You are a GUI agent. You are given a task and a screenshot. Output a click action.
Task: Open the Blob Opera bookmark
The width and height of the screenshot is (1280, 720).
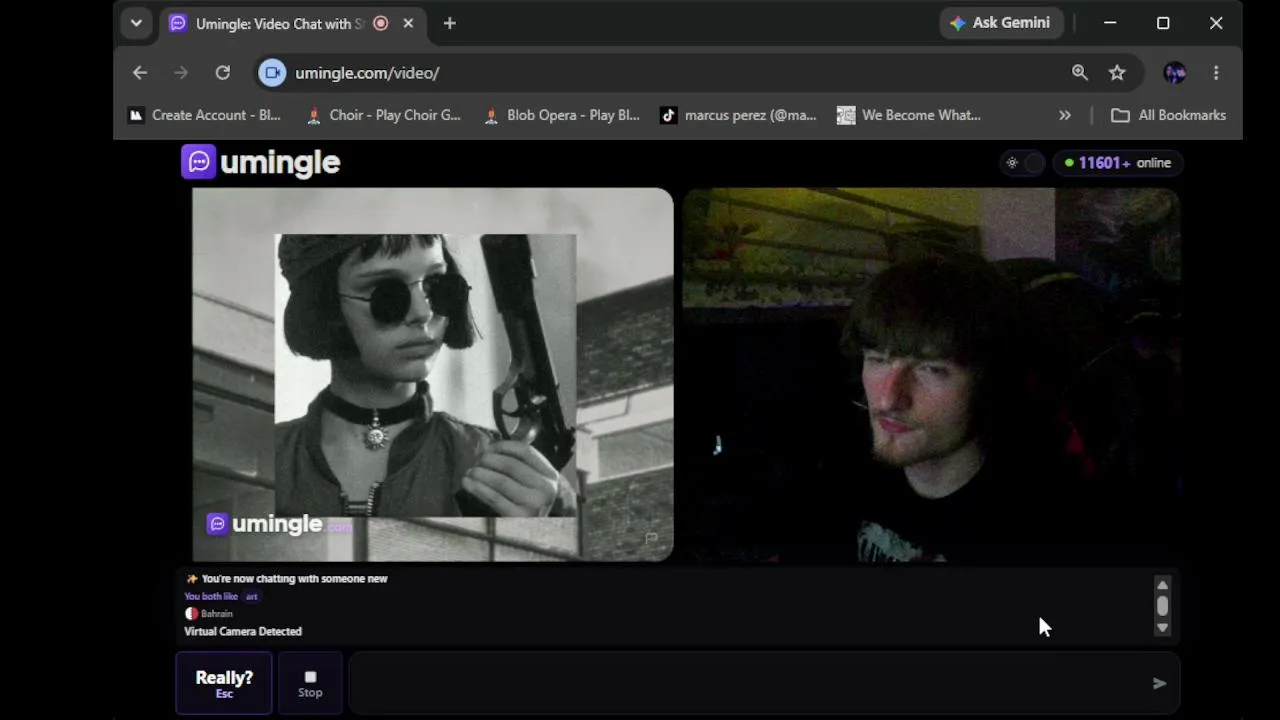click(561, 115)
